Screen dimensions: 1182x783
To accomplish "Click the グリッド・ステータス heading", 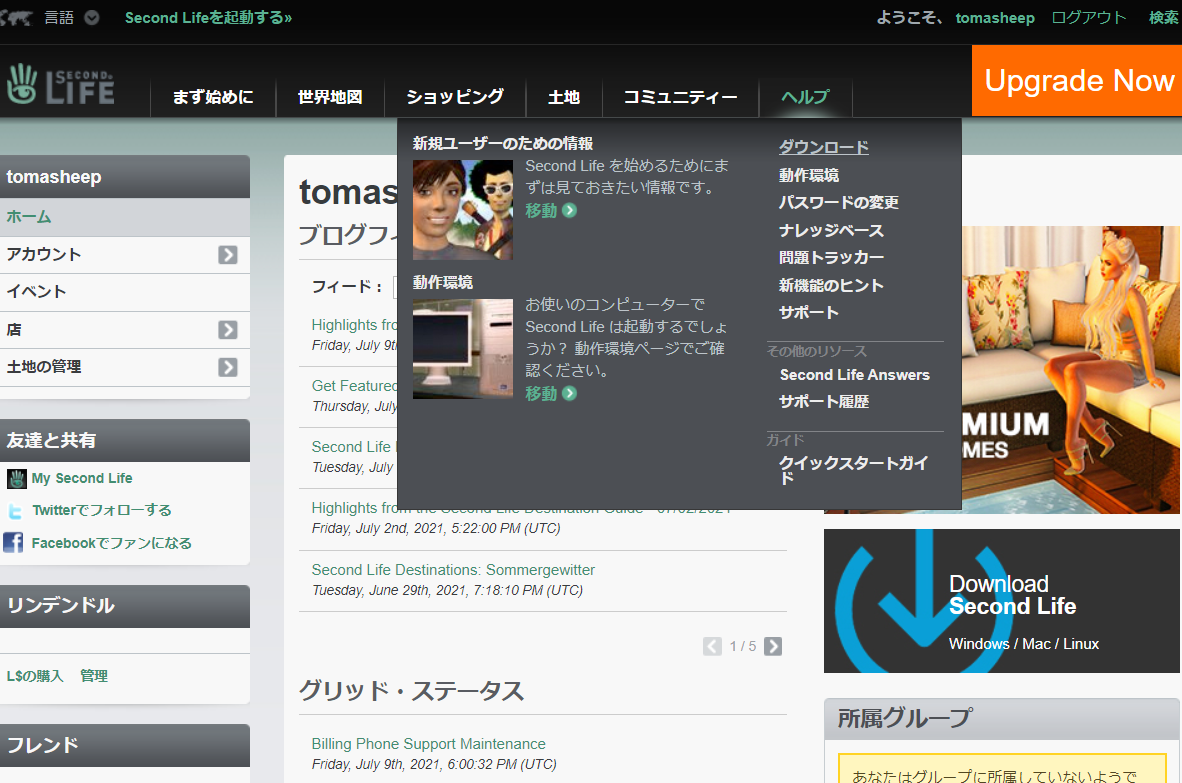I will (x=411, y=690).
